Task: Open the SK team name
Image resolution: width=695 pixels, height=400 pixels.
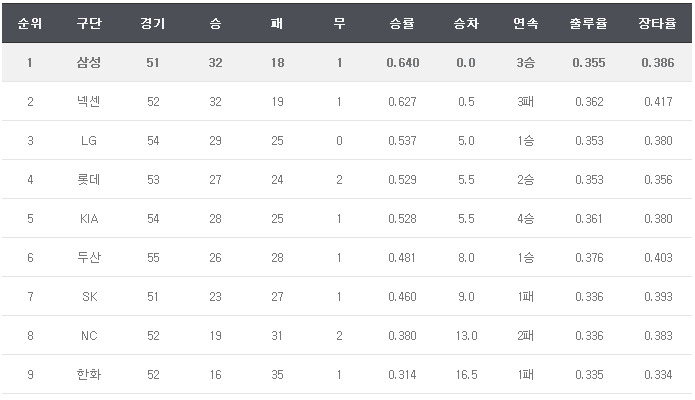Action: point(89,297)
